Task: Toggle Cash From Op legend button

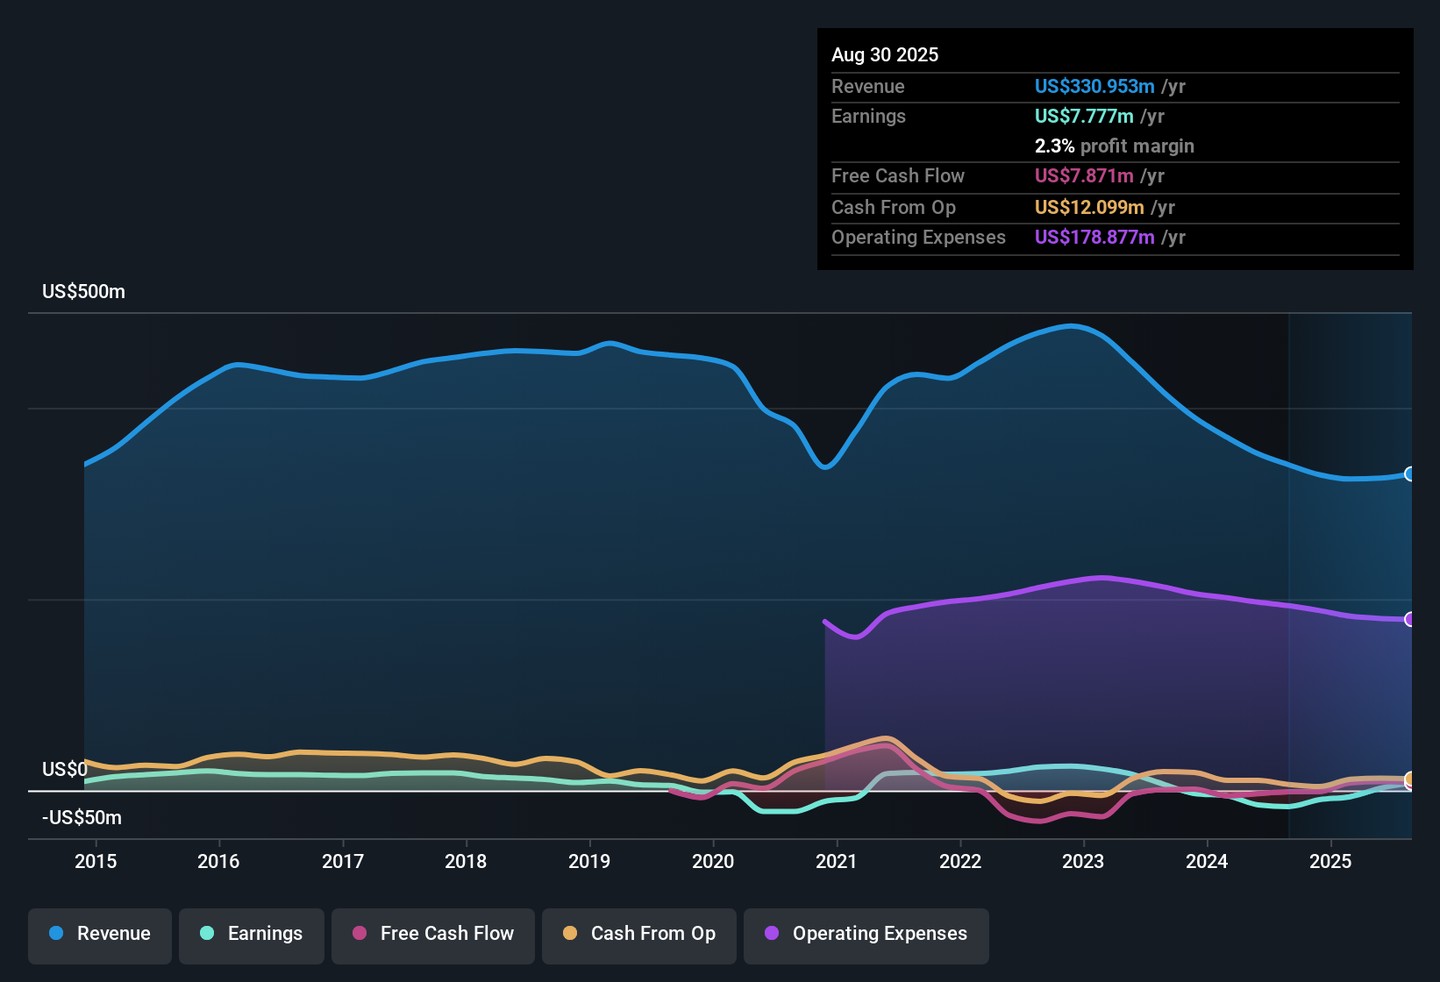Action: (639, 934)
